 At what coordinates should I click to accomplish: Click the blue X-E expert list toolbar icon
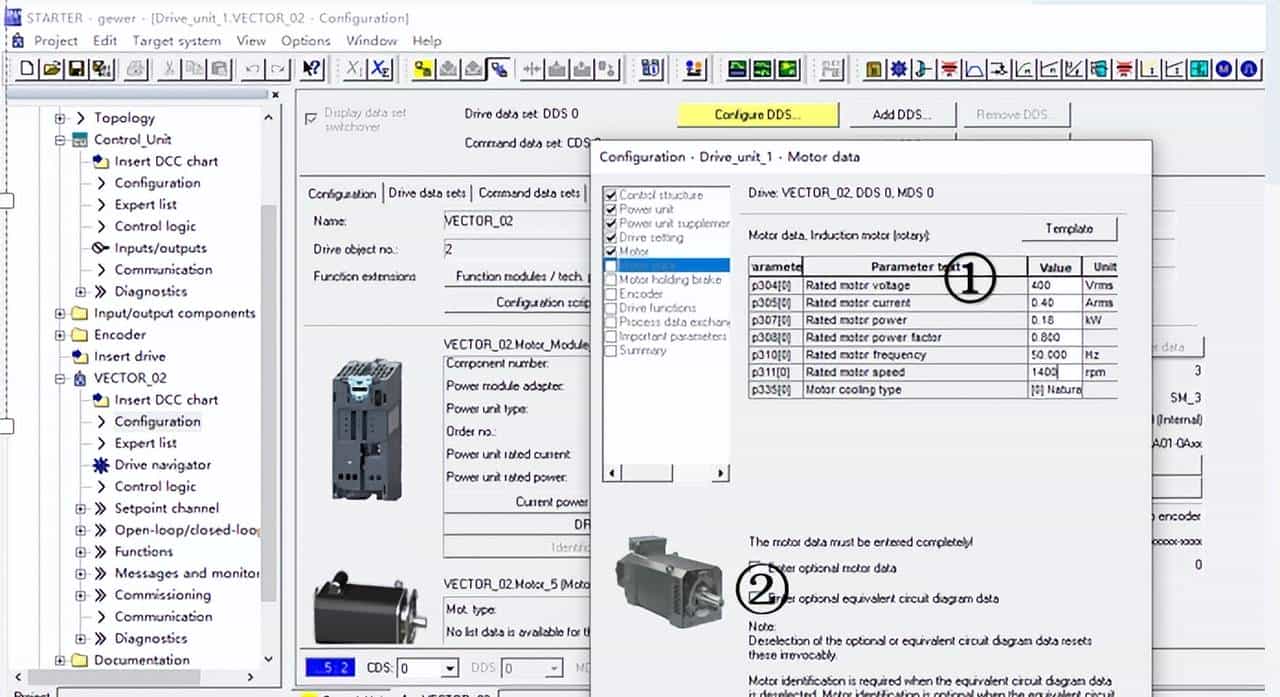[x=381, y=69]
